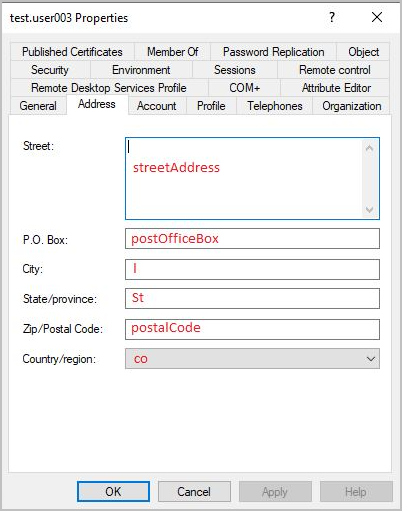Open the Account tab
This screenshot has width=402, height=511.
[x=157, y=106]
